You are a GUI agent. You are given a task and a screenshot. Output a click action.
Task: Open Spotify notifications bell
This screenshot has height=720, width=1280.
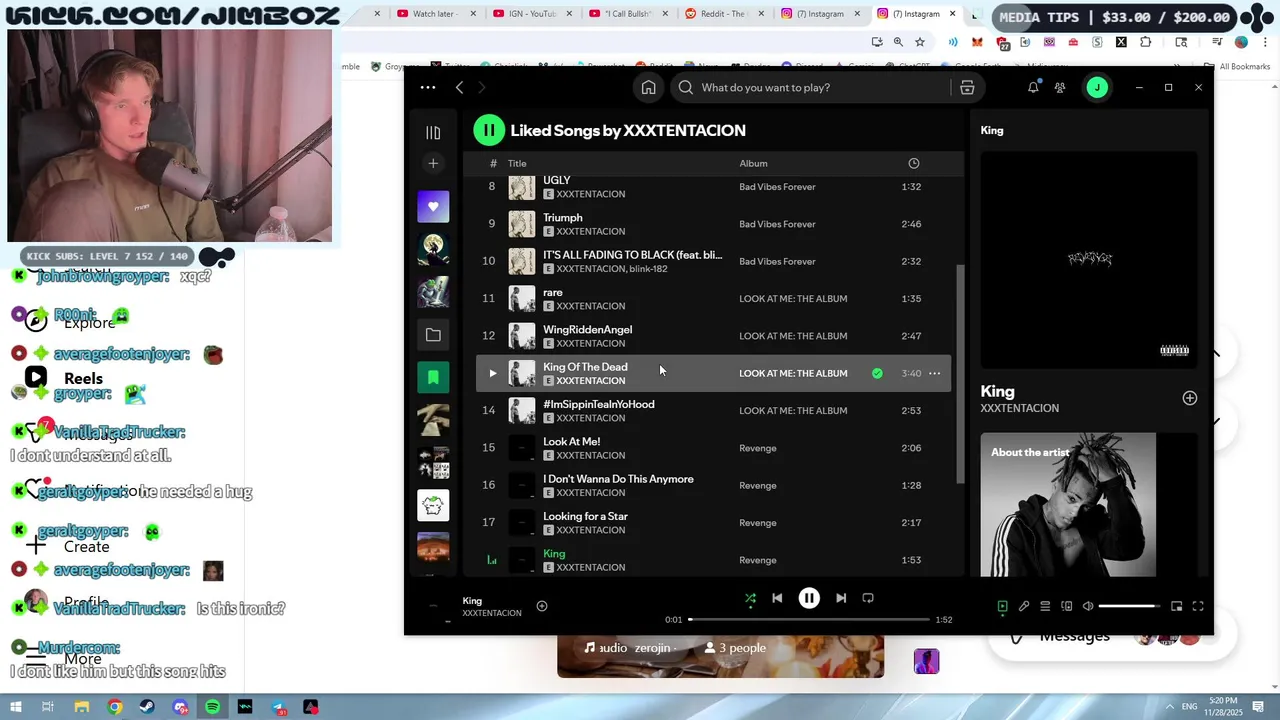[x=1033, y=88]
